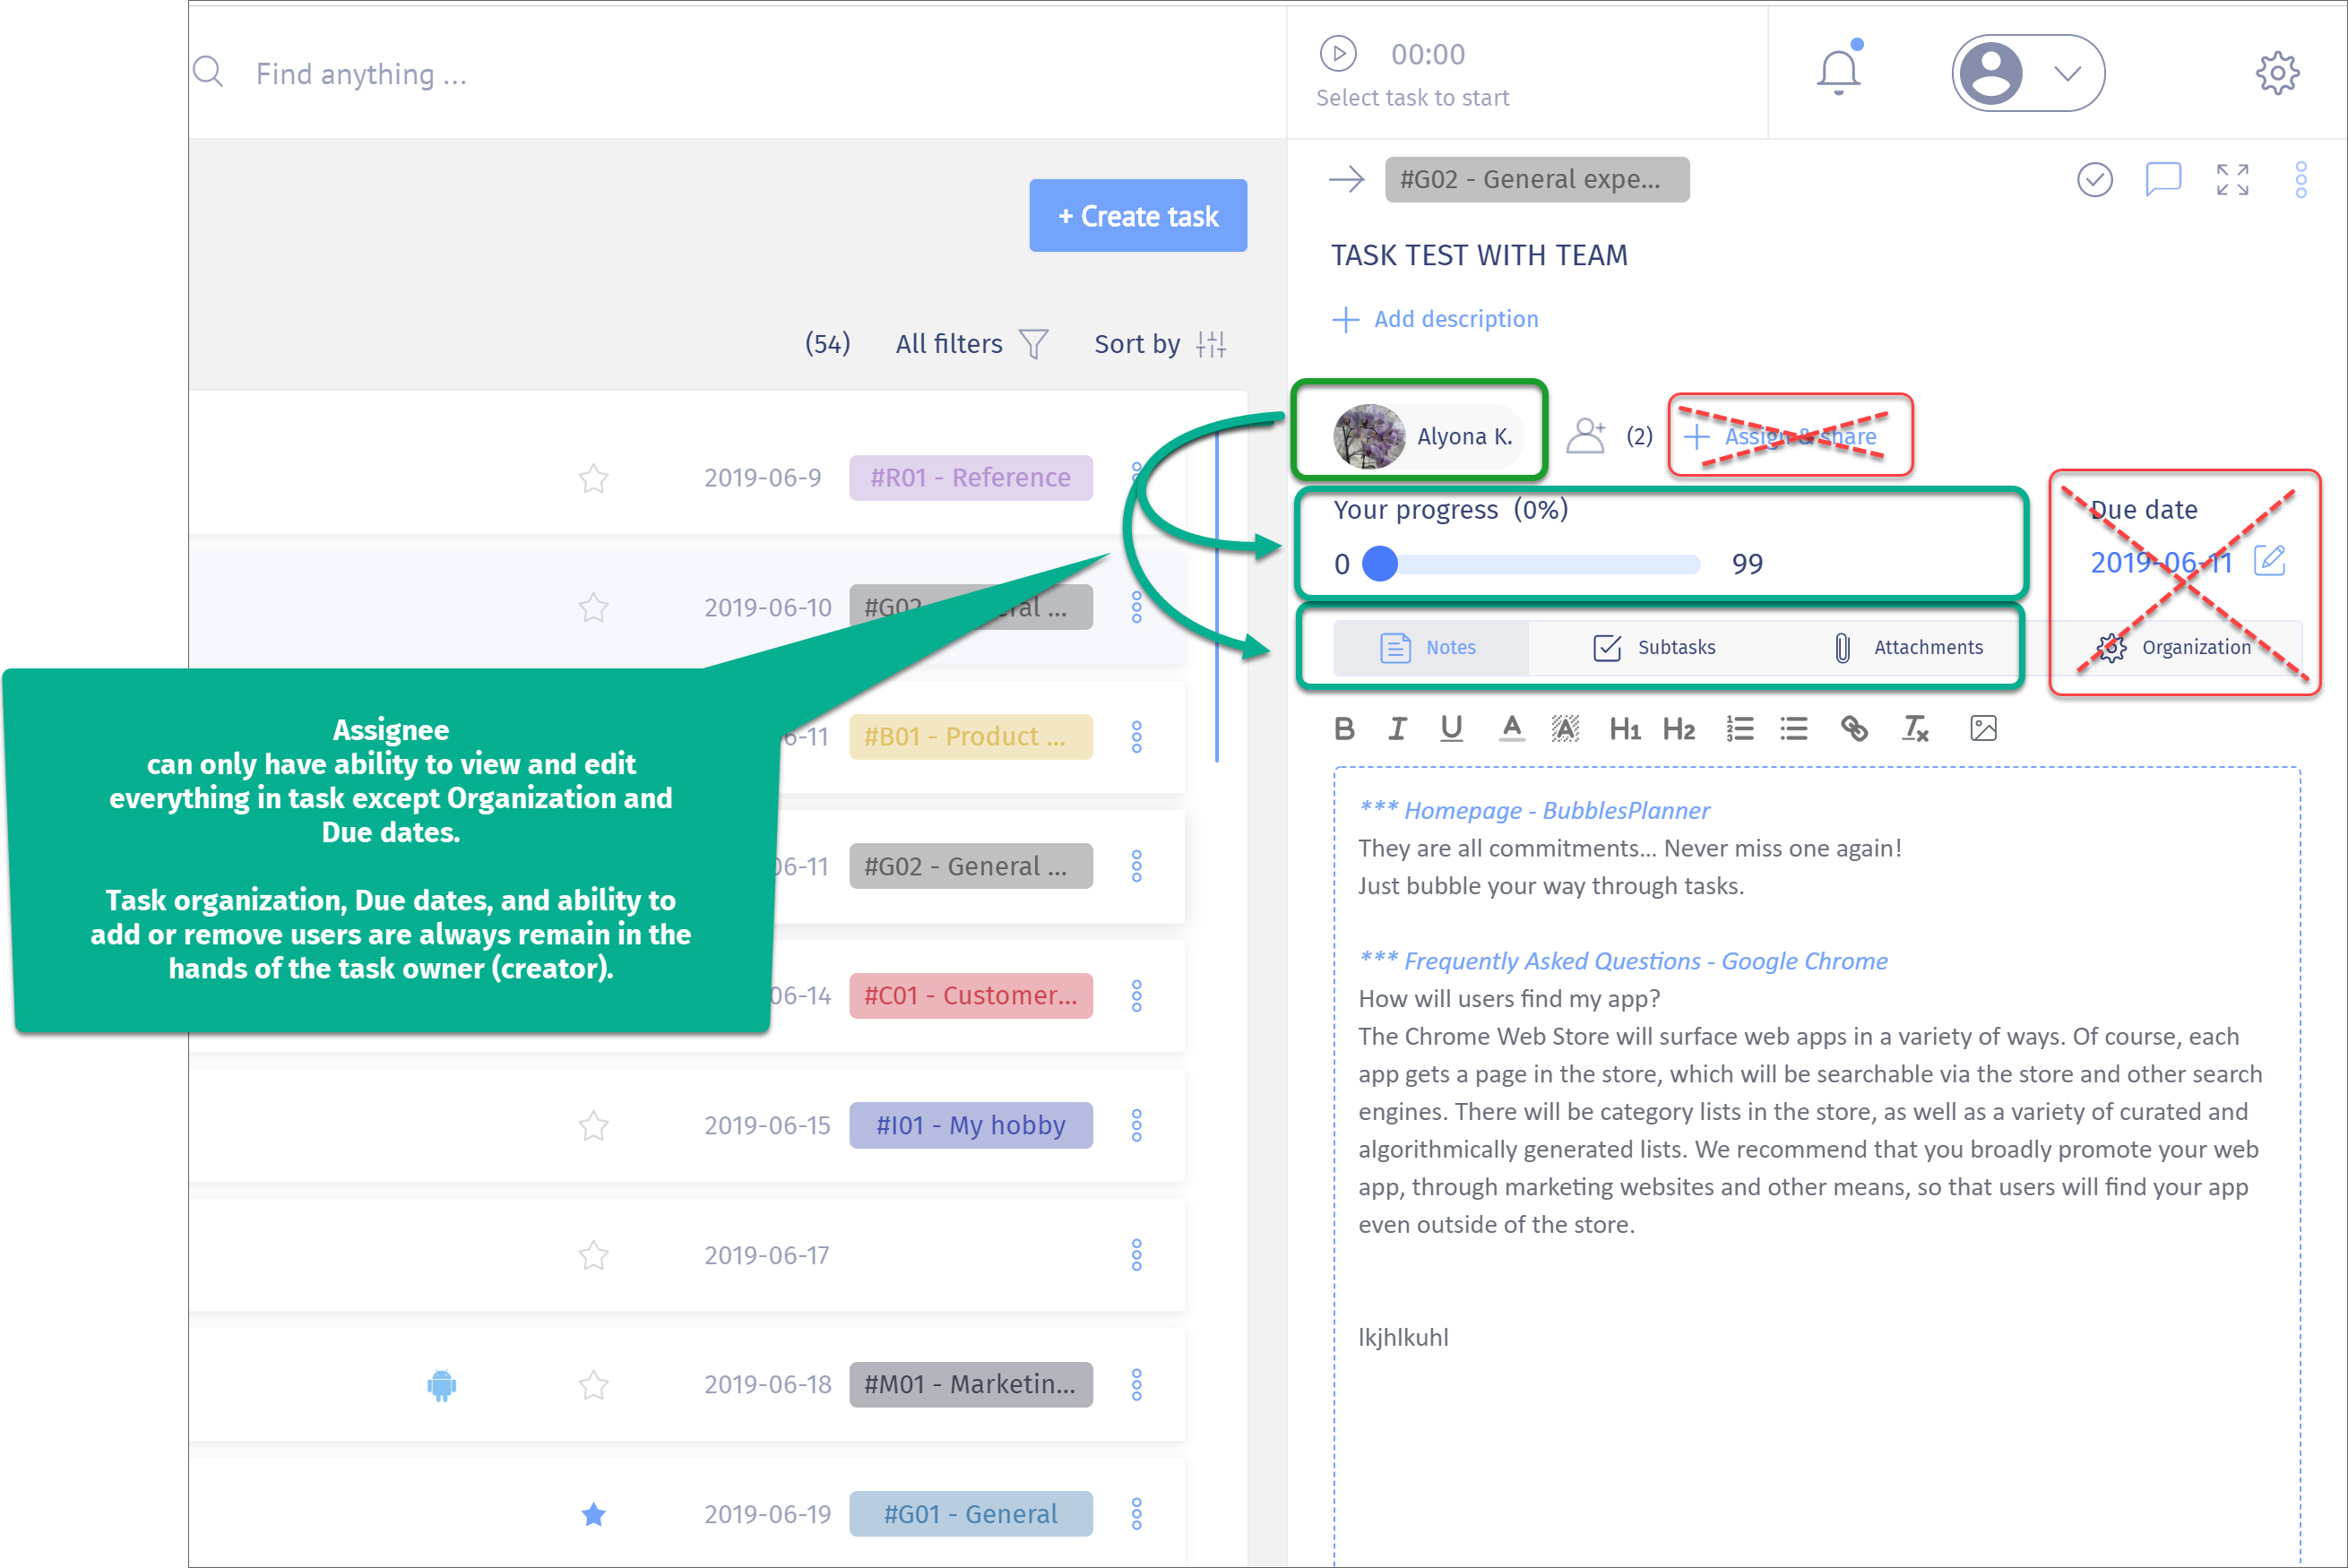The image size is (2348, 1568).
Task: Open task panel more options dots
Action: point(2301,180)
